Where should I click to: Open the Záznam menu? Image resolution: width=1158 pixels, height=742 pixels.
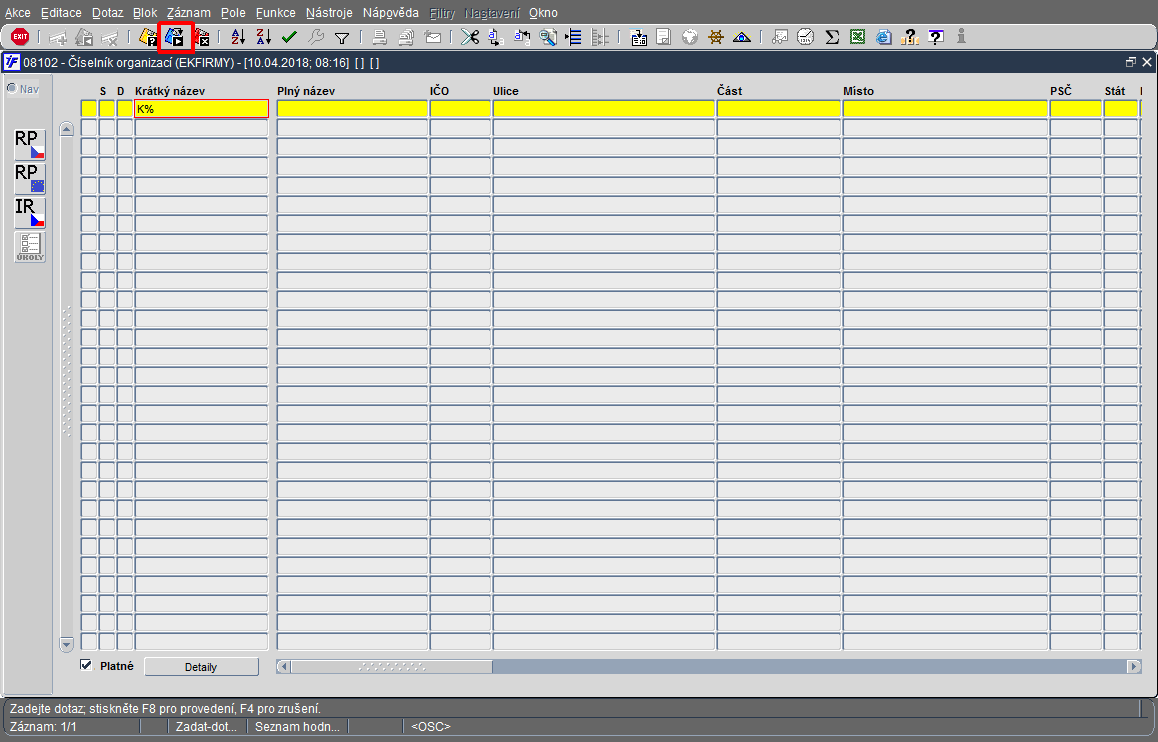click(188, 13)
